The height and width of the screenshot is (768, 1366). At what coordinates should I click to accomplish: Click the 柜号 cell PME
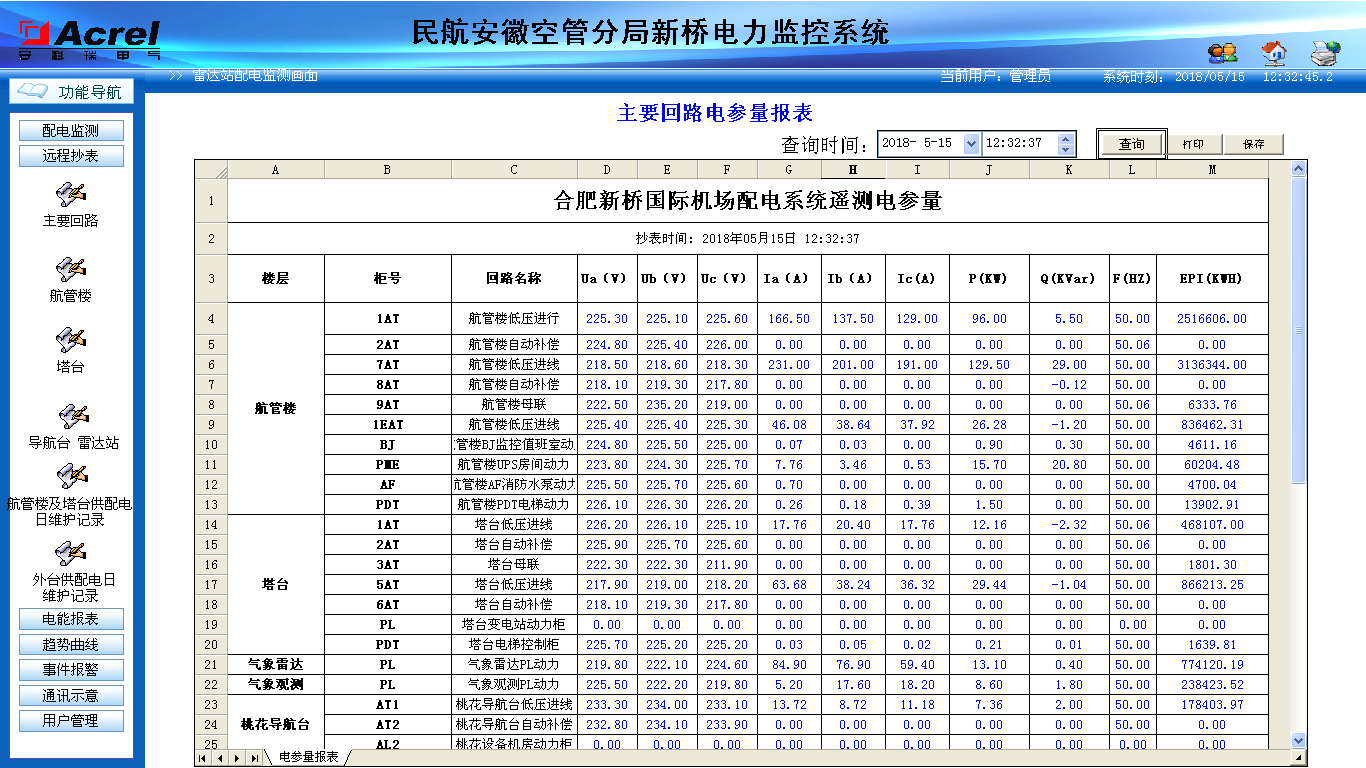tap(388, 464)
